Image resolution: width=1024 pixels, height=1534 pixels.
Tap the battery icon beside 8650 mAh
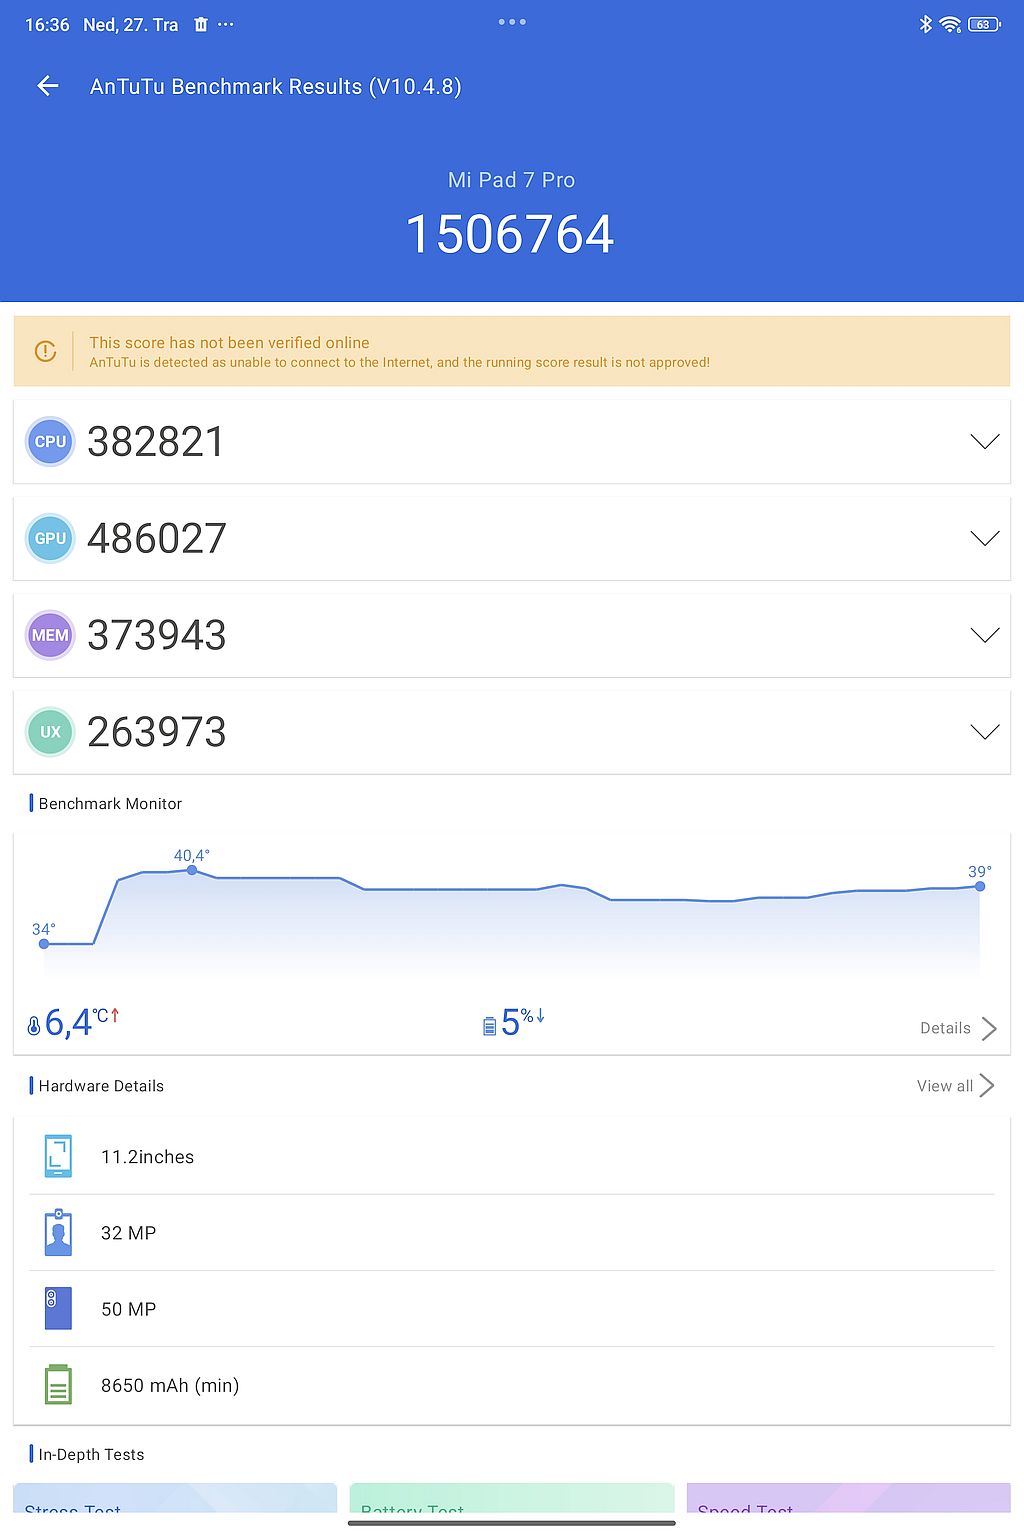[x=58, y=1384]
